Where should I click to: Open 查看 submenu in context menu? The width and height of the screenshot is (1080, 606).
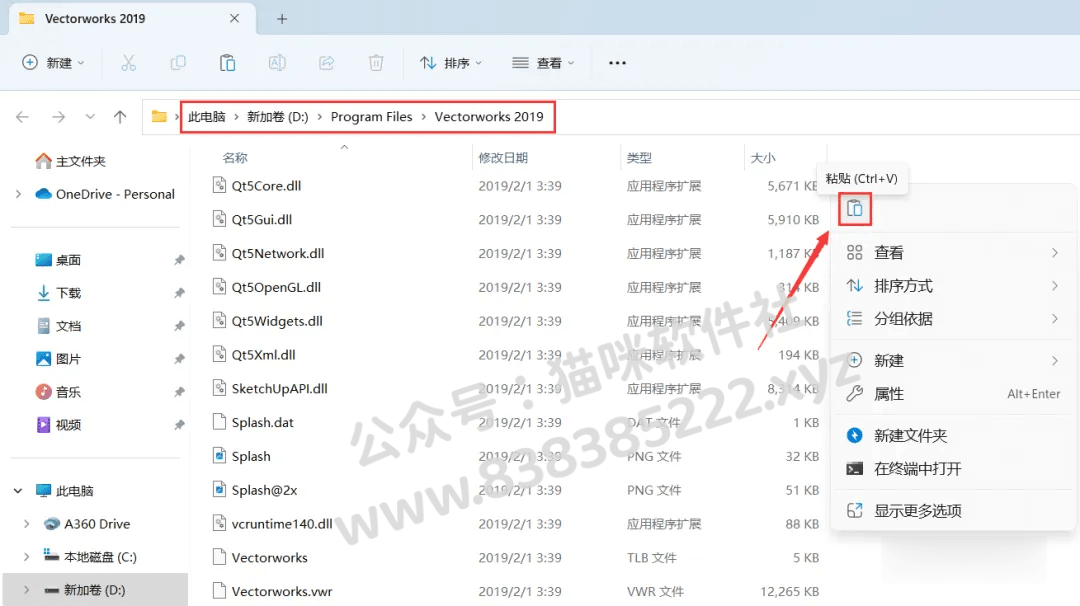(x=953, y=253)
